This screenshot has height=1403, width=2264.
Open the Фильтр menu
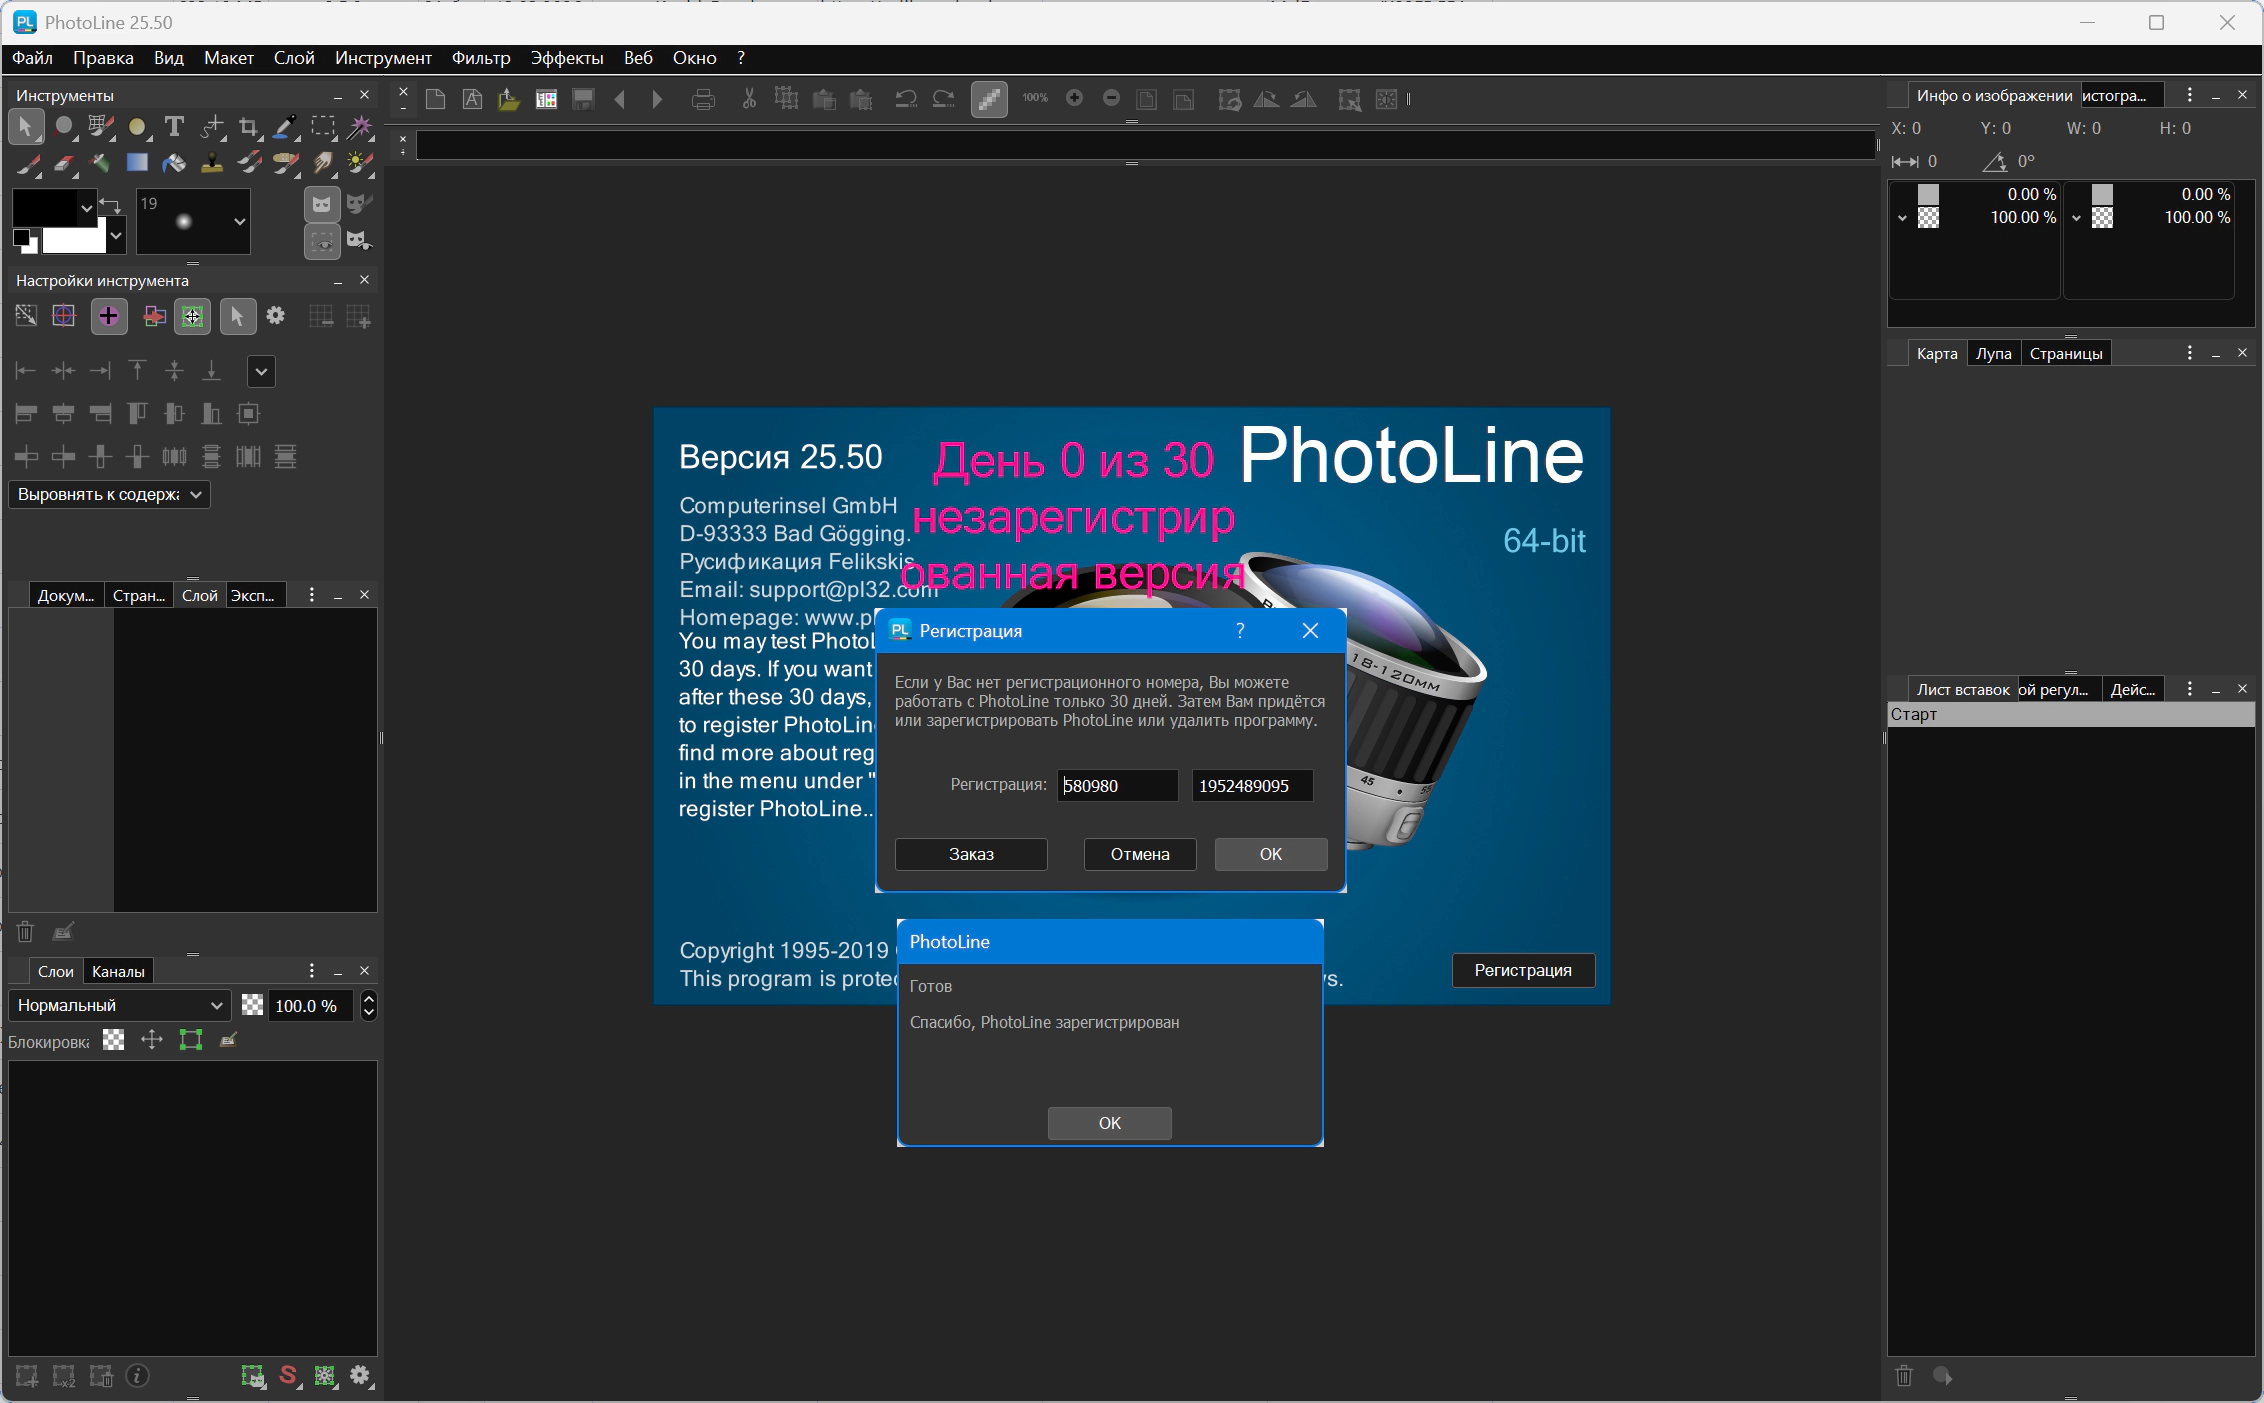coord(481,58)
